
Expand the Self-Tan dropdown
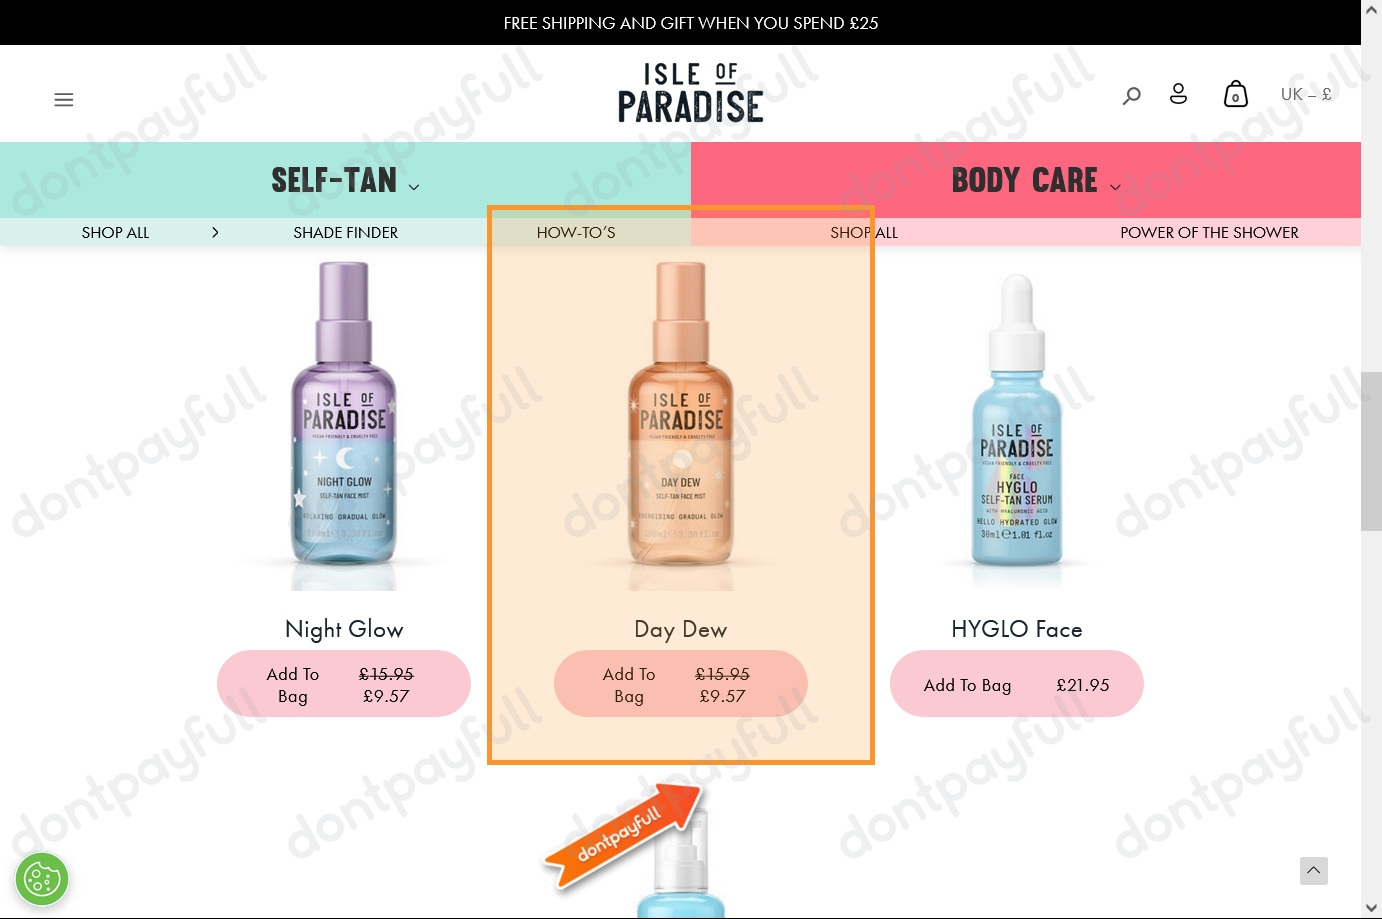pos(345,180)
